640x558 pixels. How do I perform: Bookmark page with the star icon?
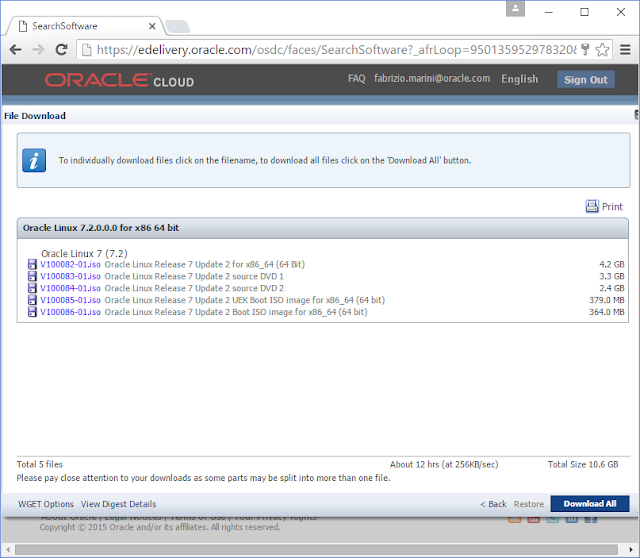pos(602,50)
